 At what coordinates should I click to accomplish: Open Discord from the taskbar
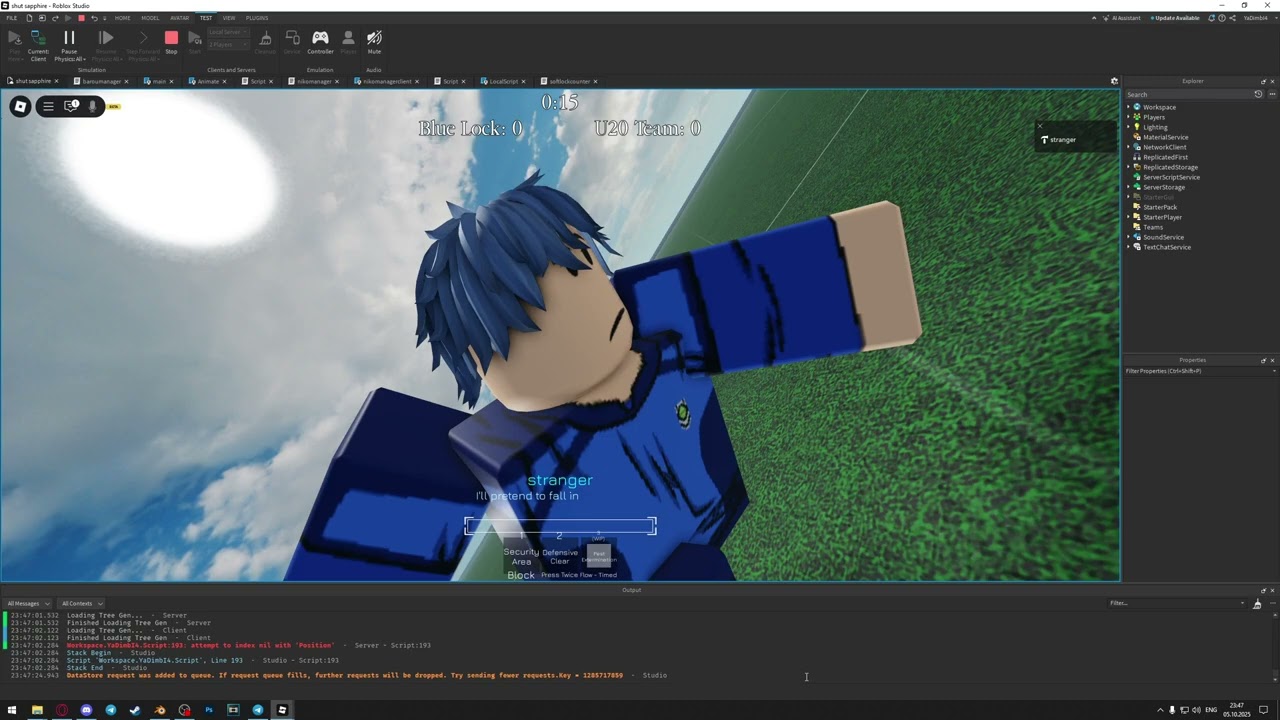coord(86,710)
